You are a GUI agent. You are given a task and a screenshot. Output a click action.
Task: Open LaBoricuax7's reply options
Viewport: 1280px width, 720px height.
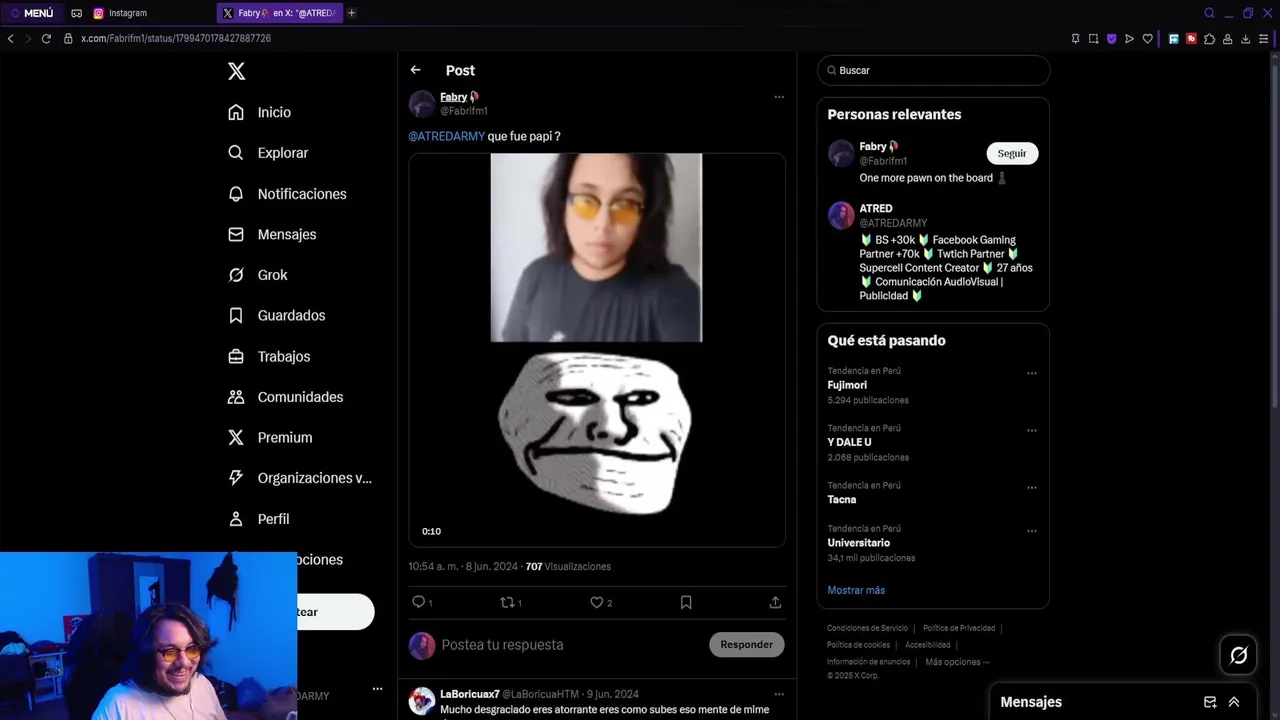(779, 694)
